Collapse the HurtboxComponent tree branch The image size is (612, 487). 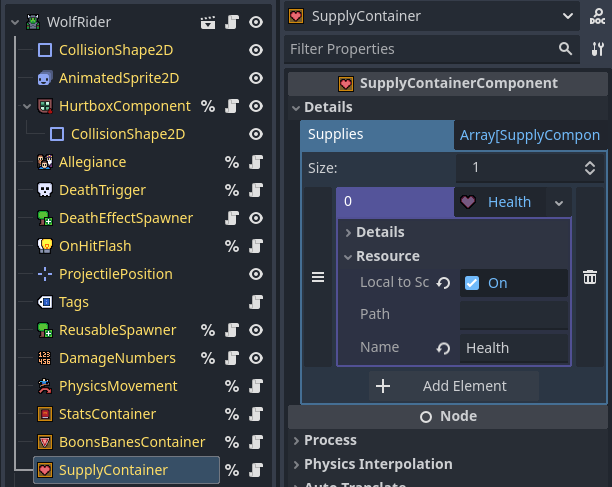coord(27,106)
